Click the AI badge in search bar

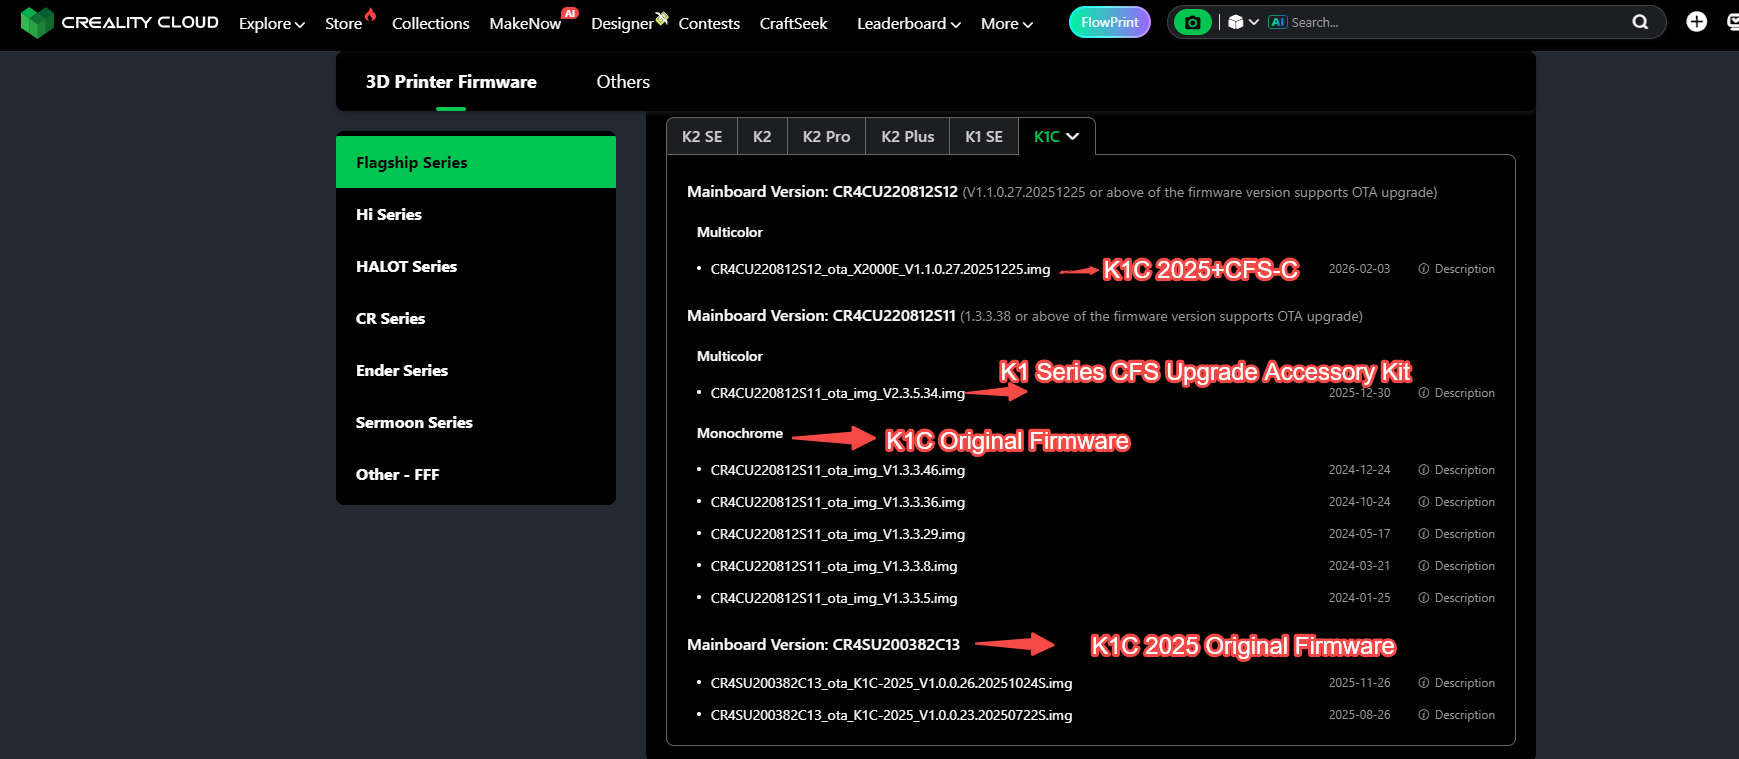coord(1277,22)
